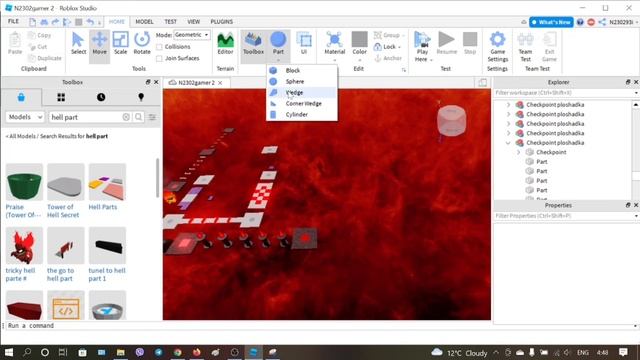Expand the Part dropdown arrow
640x360 pixels.
coord(278,61)
